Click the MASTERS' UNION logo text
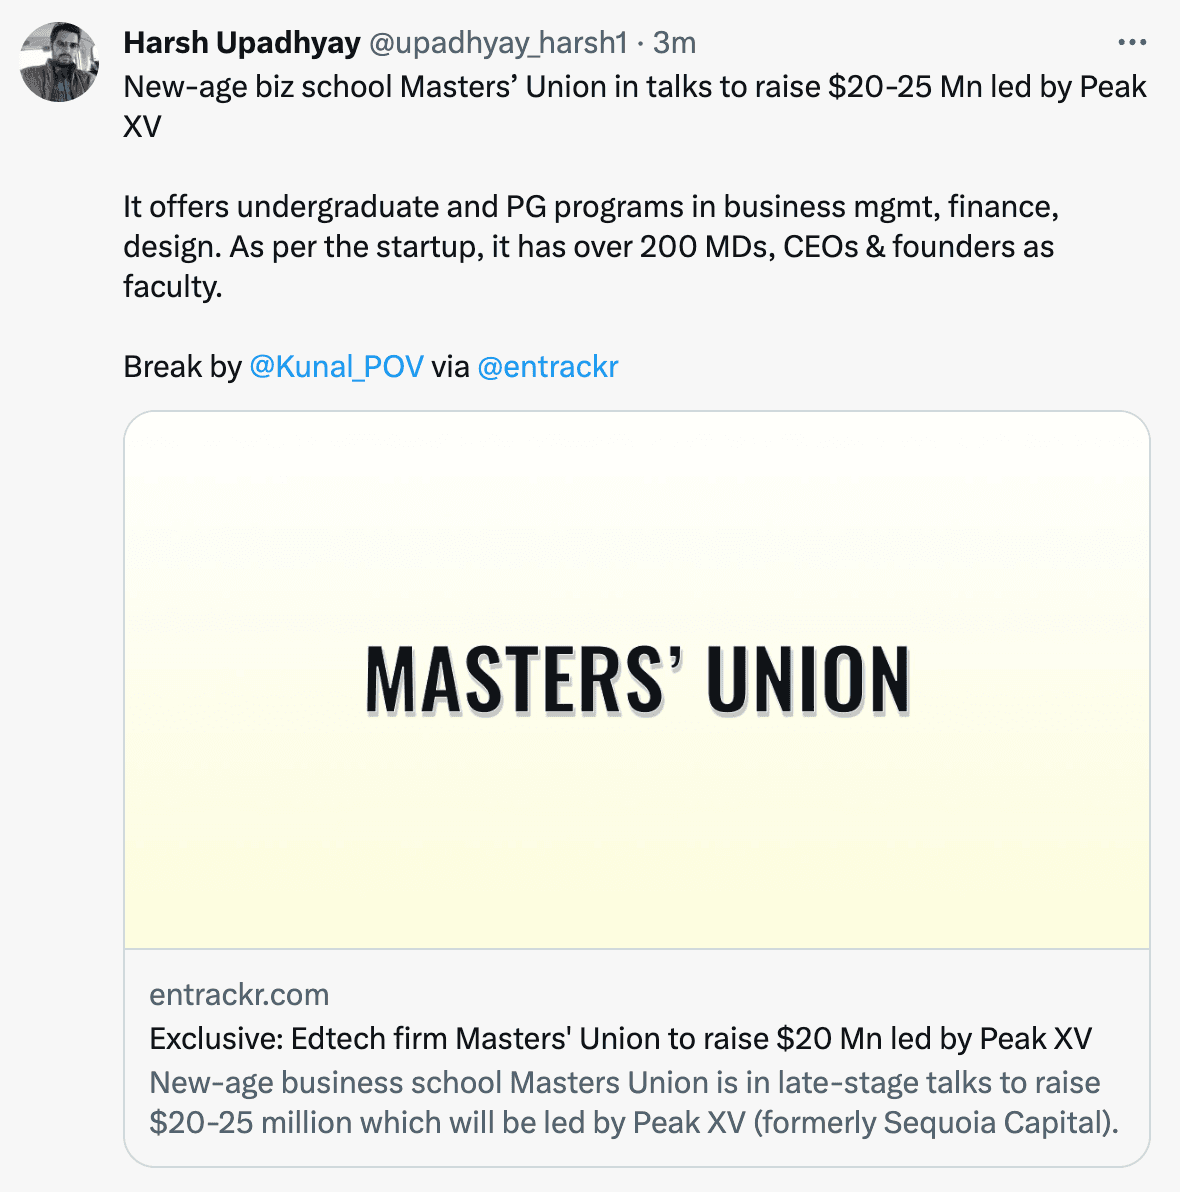The height and width of the screenshot is (1192, 1180). point(637,681)
